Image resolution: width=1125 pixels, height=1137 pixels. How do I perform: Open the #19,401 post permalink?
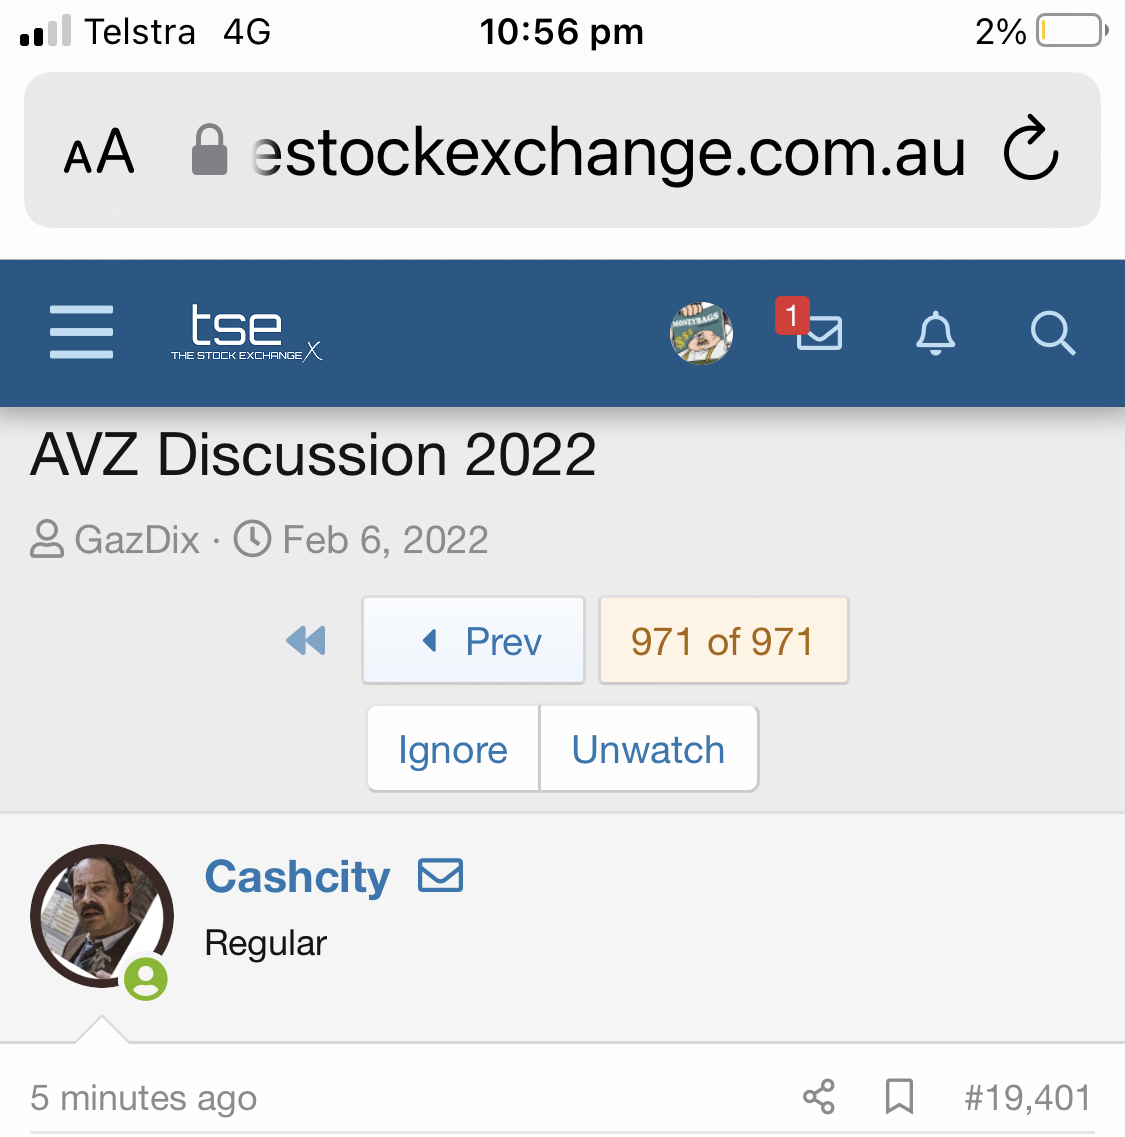pos(1027,1097)
